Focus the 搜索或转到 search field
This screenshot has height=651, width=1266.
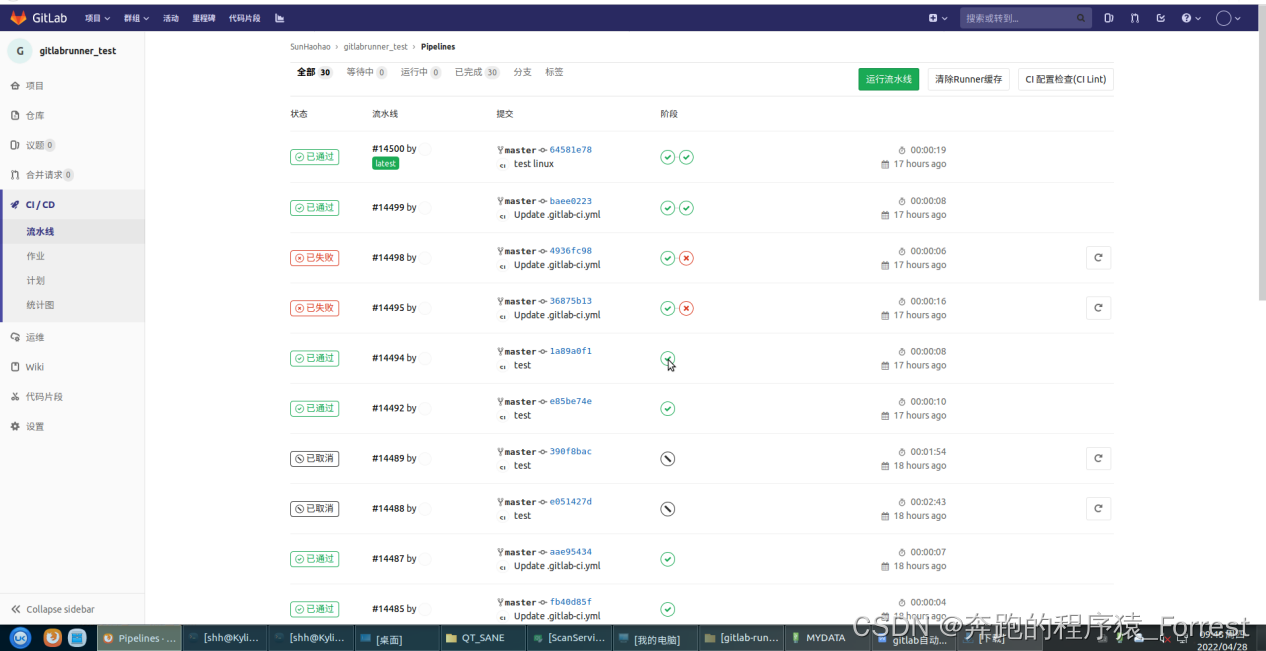1026,18
